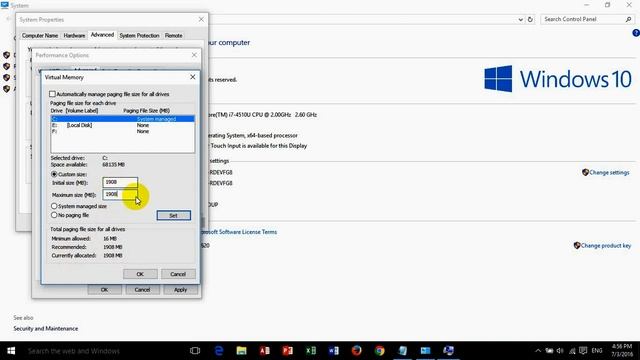This screenshot has height=360, width=640.
Task: Click Cancel in Virtual Memory dialog
Action: click(x=178, y=274)
